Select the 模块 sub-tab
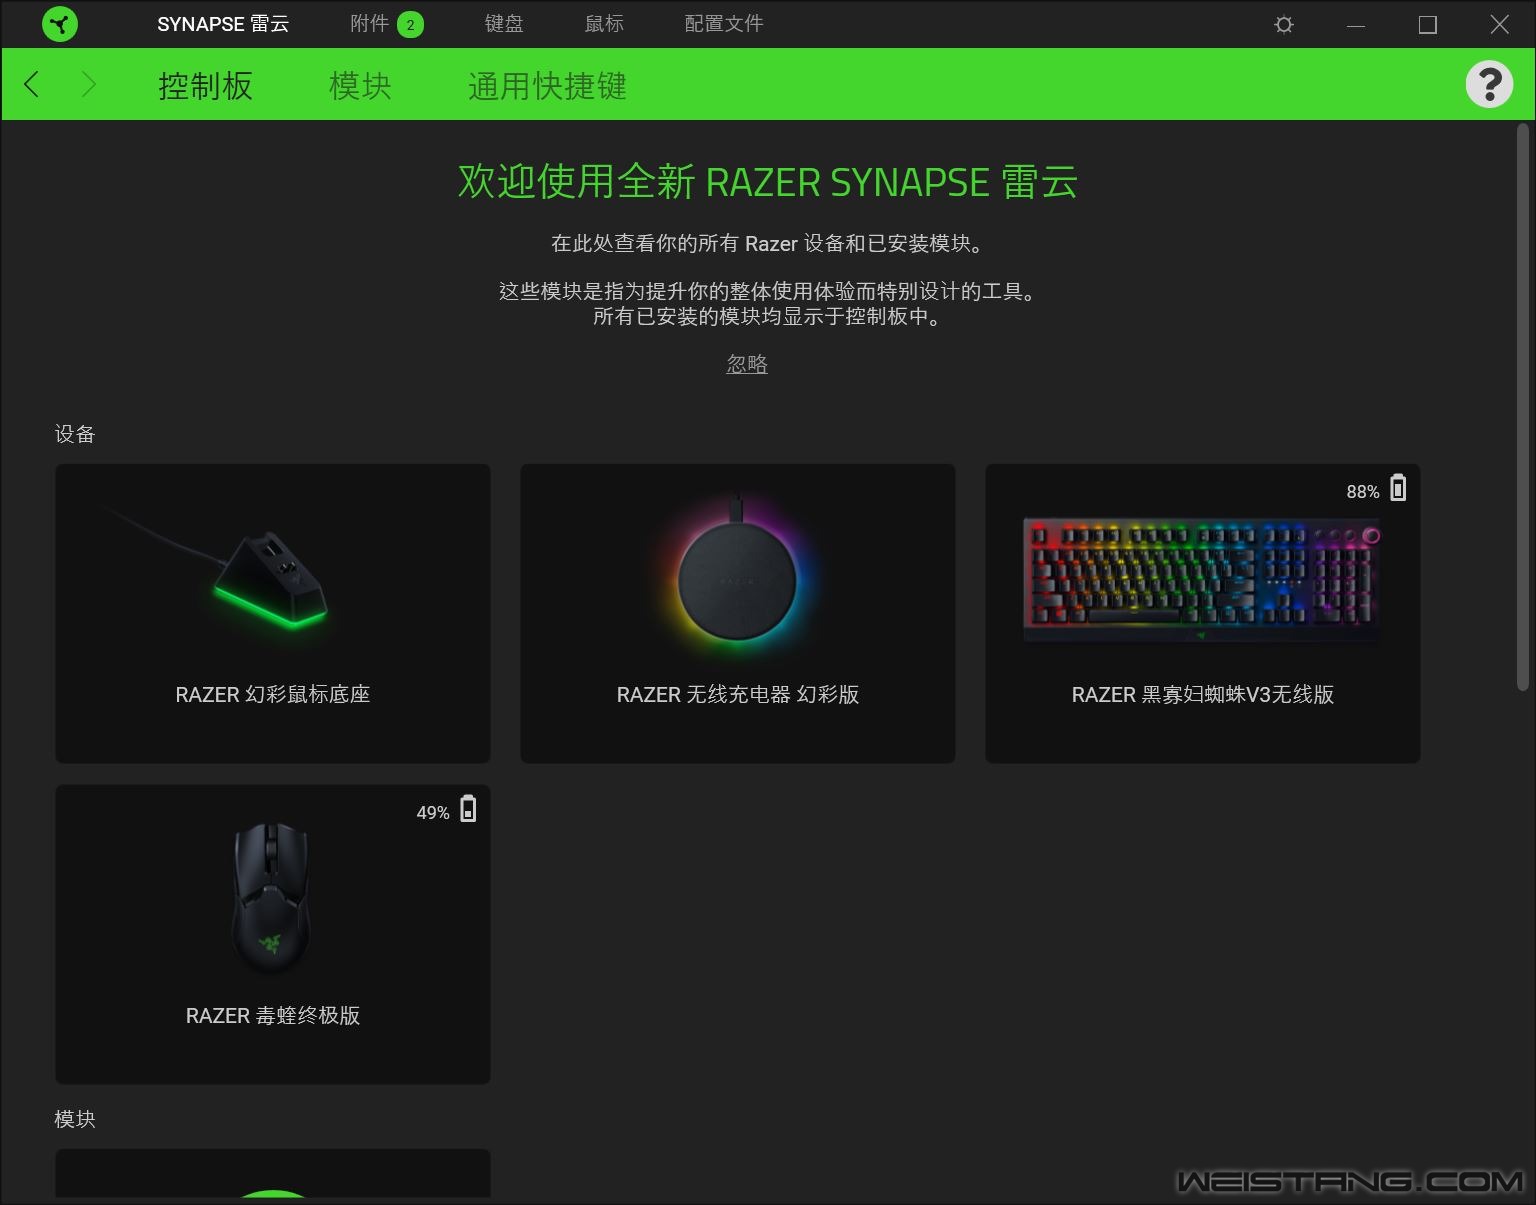Viewport: 1536px width, 1205px height. pyautogui.click(x=360, y=86)
